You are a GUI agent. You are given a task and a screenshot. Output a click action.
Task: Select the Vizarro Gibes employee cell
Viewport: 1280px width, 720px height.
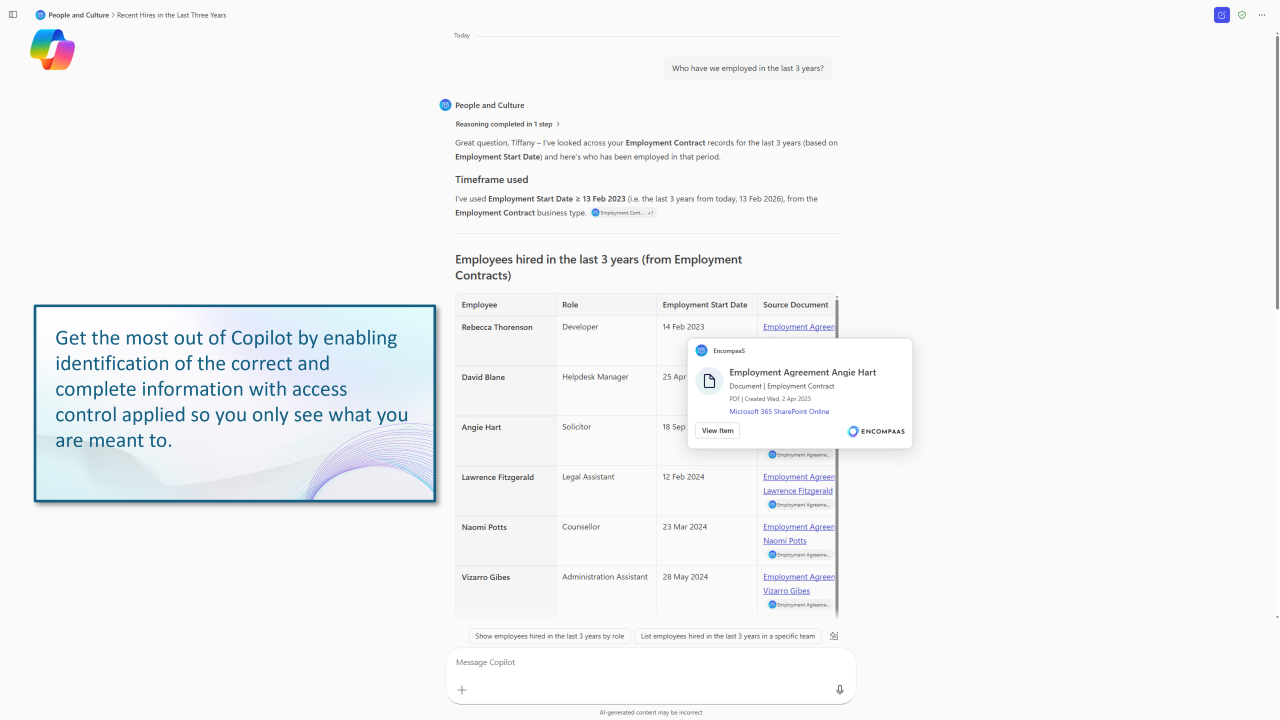click(x=506, y=591)
